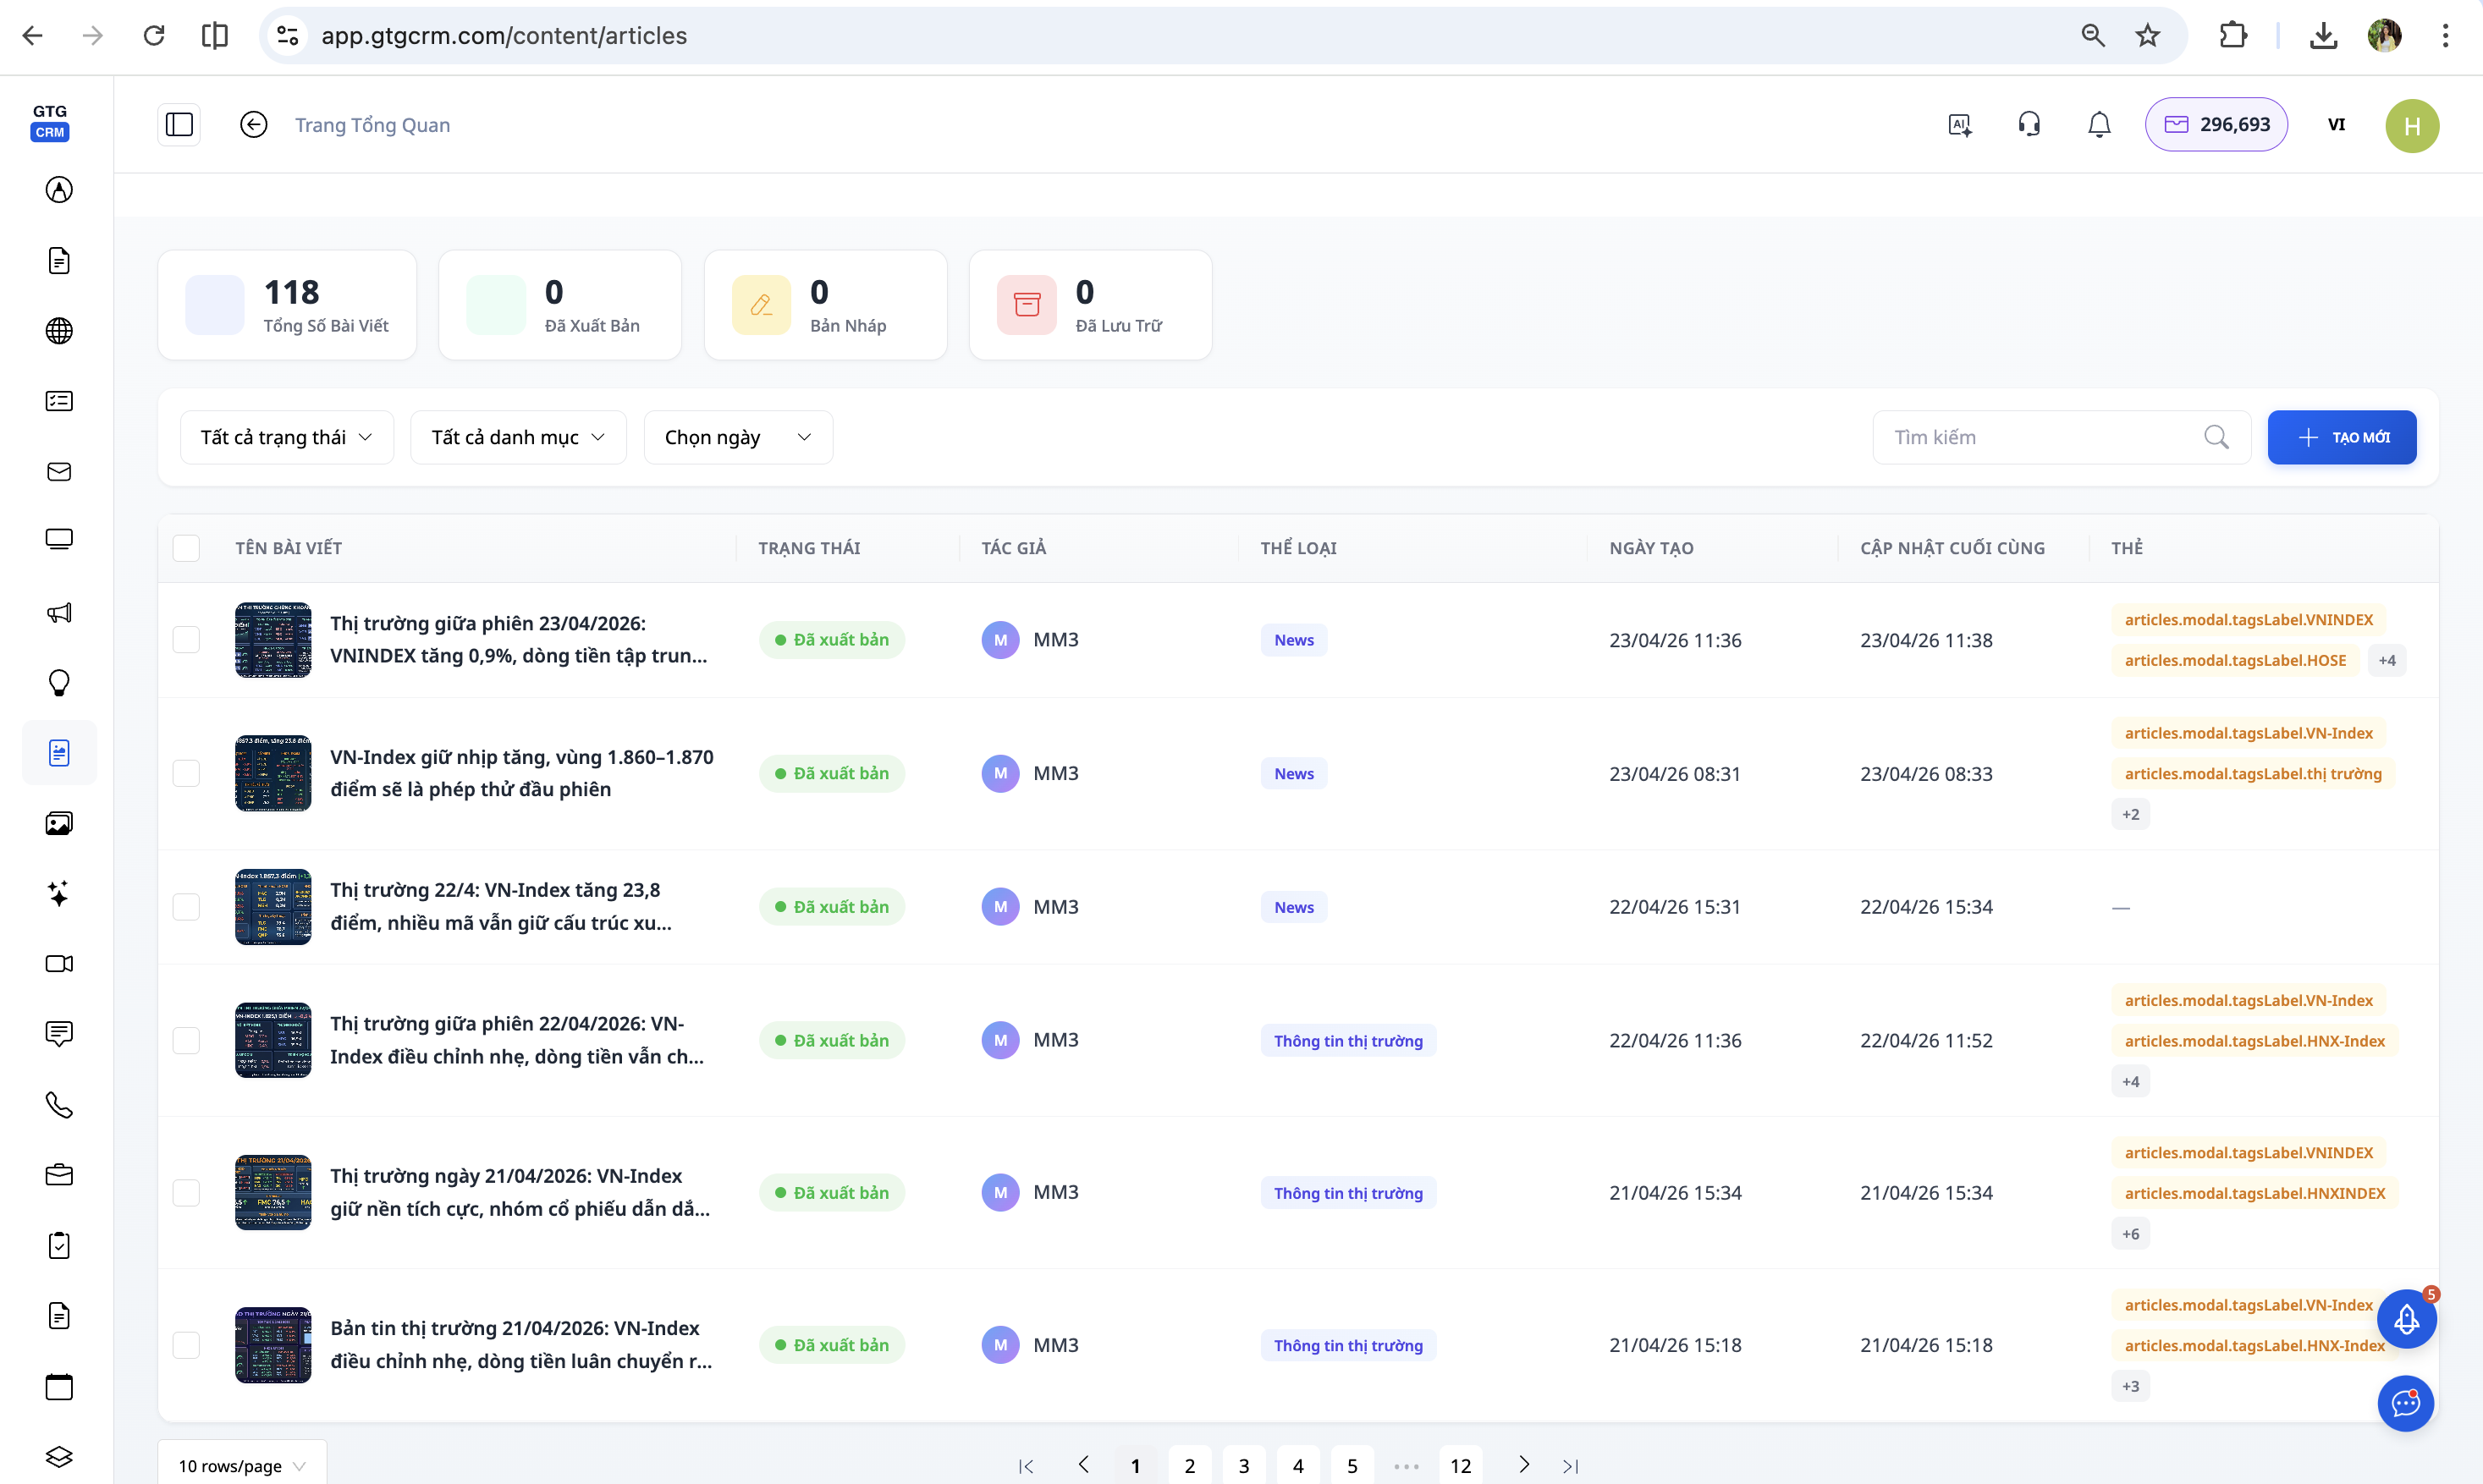Screen dimensions: 2483x1484
Task: Open the 'Tất cả trạng thái' dropdown
Action: click(x=286, y=437)
